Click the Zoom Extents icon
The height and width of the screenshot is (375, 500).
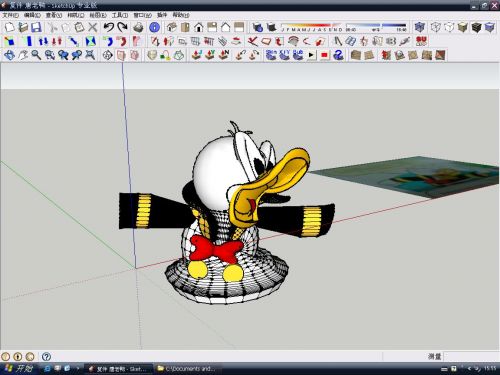(x=90, y=55)
